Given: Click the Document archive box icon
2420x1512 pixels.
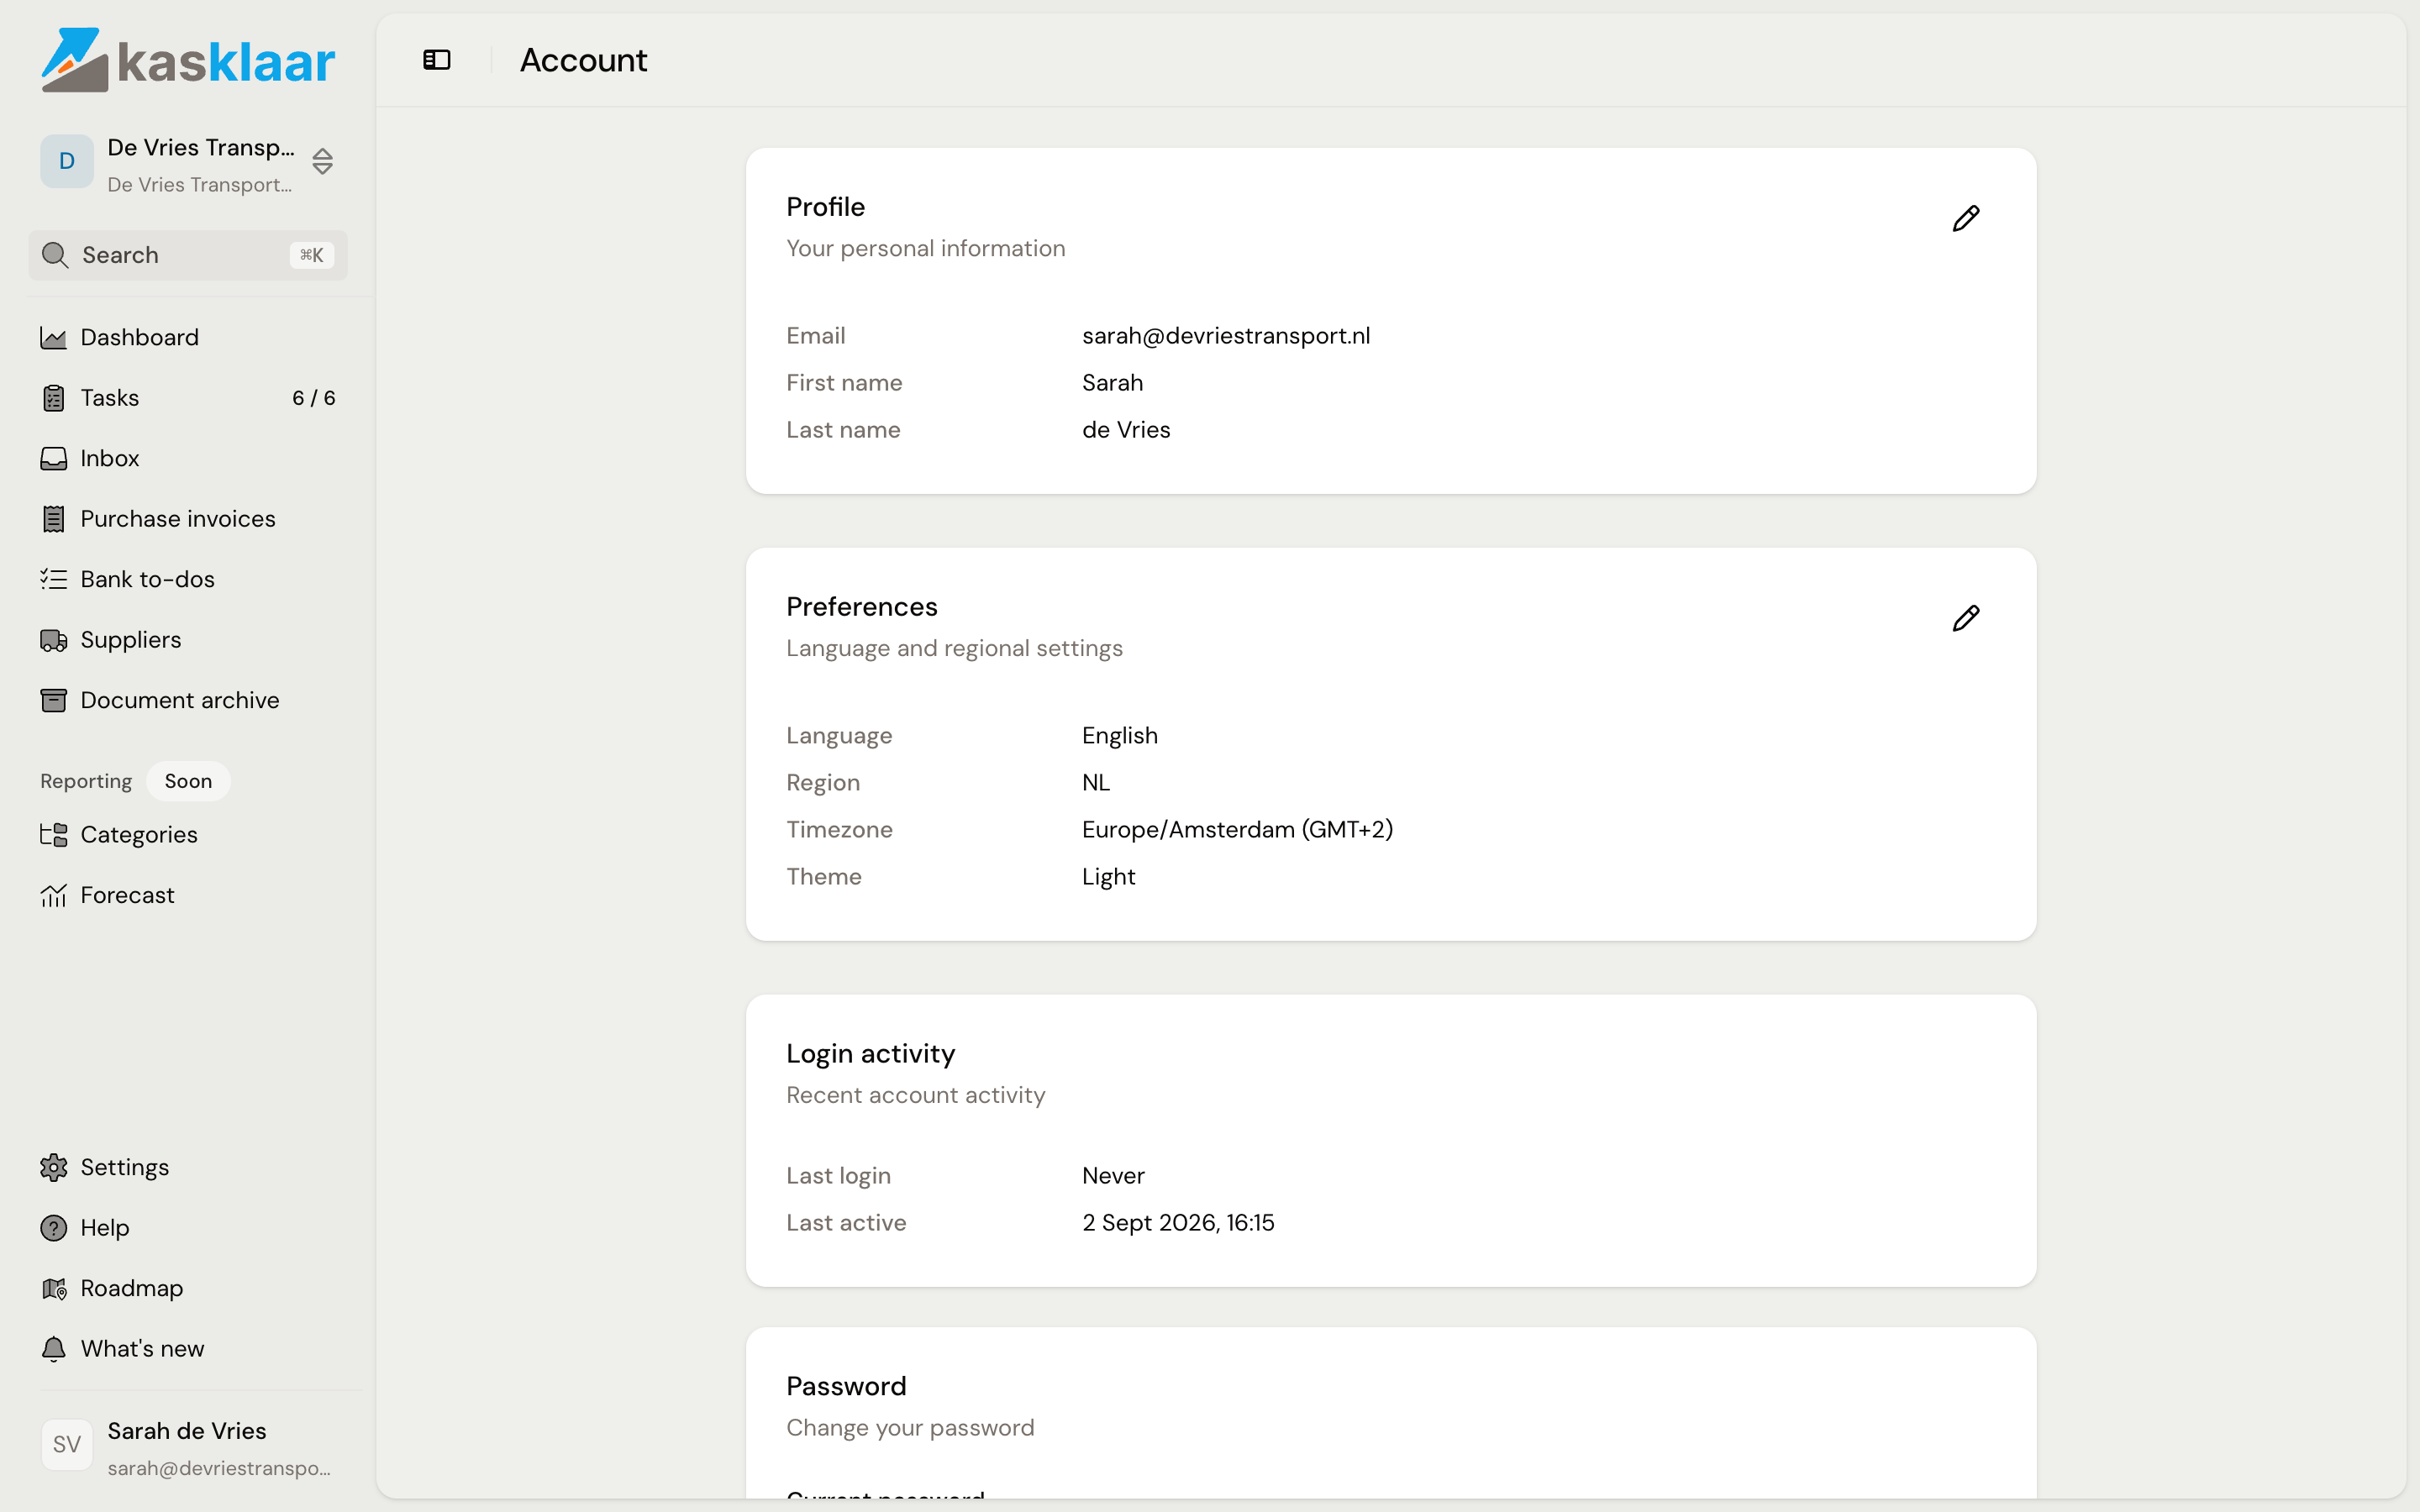Looking at the screenshot, I should [x=54, y=700].
